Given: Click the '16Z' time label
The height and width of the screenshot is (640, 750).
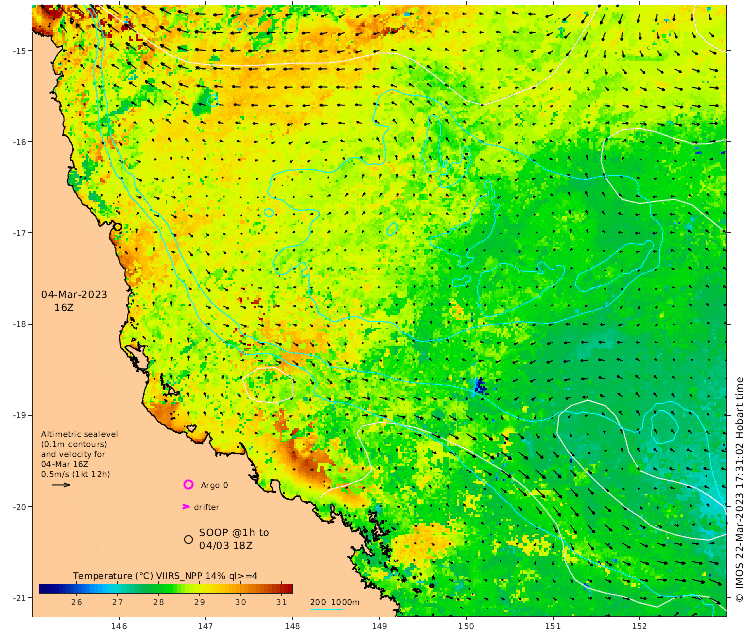Looking at the screenshot, I should click(64, 308).
